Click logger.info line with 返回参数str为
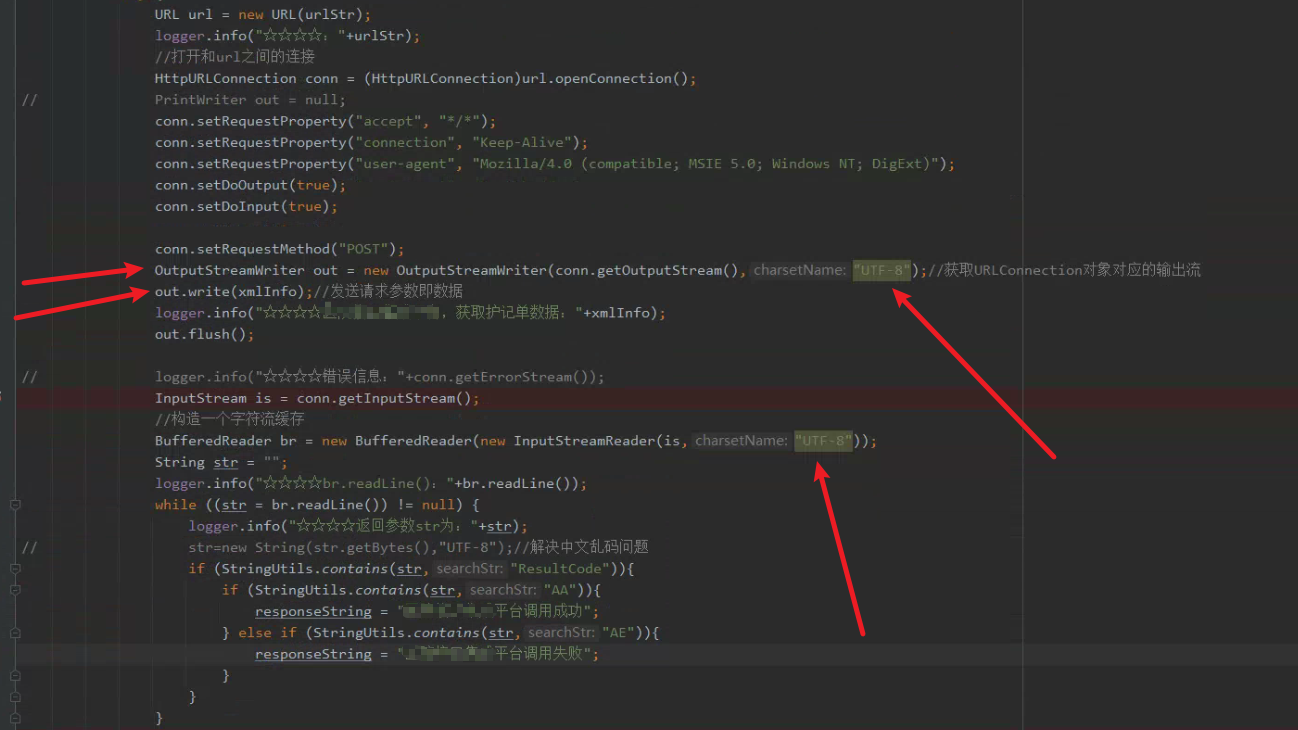The image size is (1298, 730). click(x=358, y=526)
